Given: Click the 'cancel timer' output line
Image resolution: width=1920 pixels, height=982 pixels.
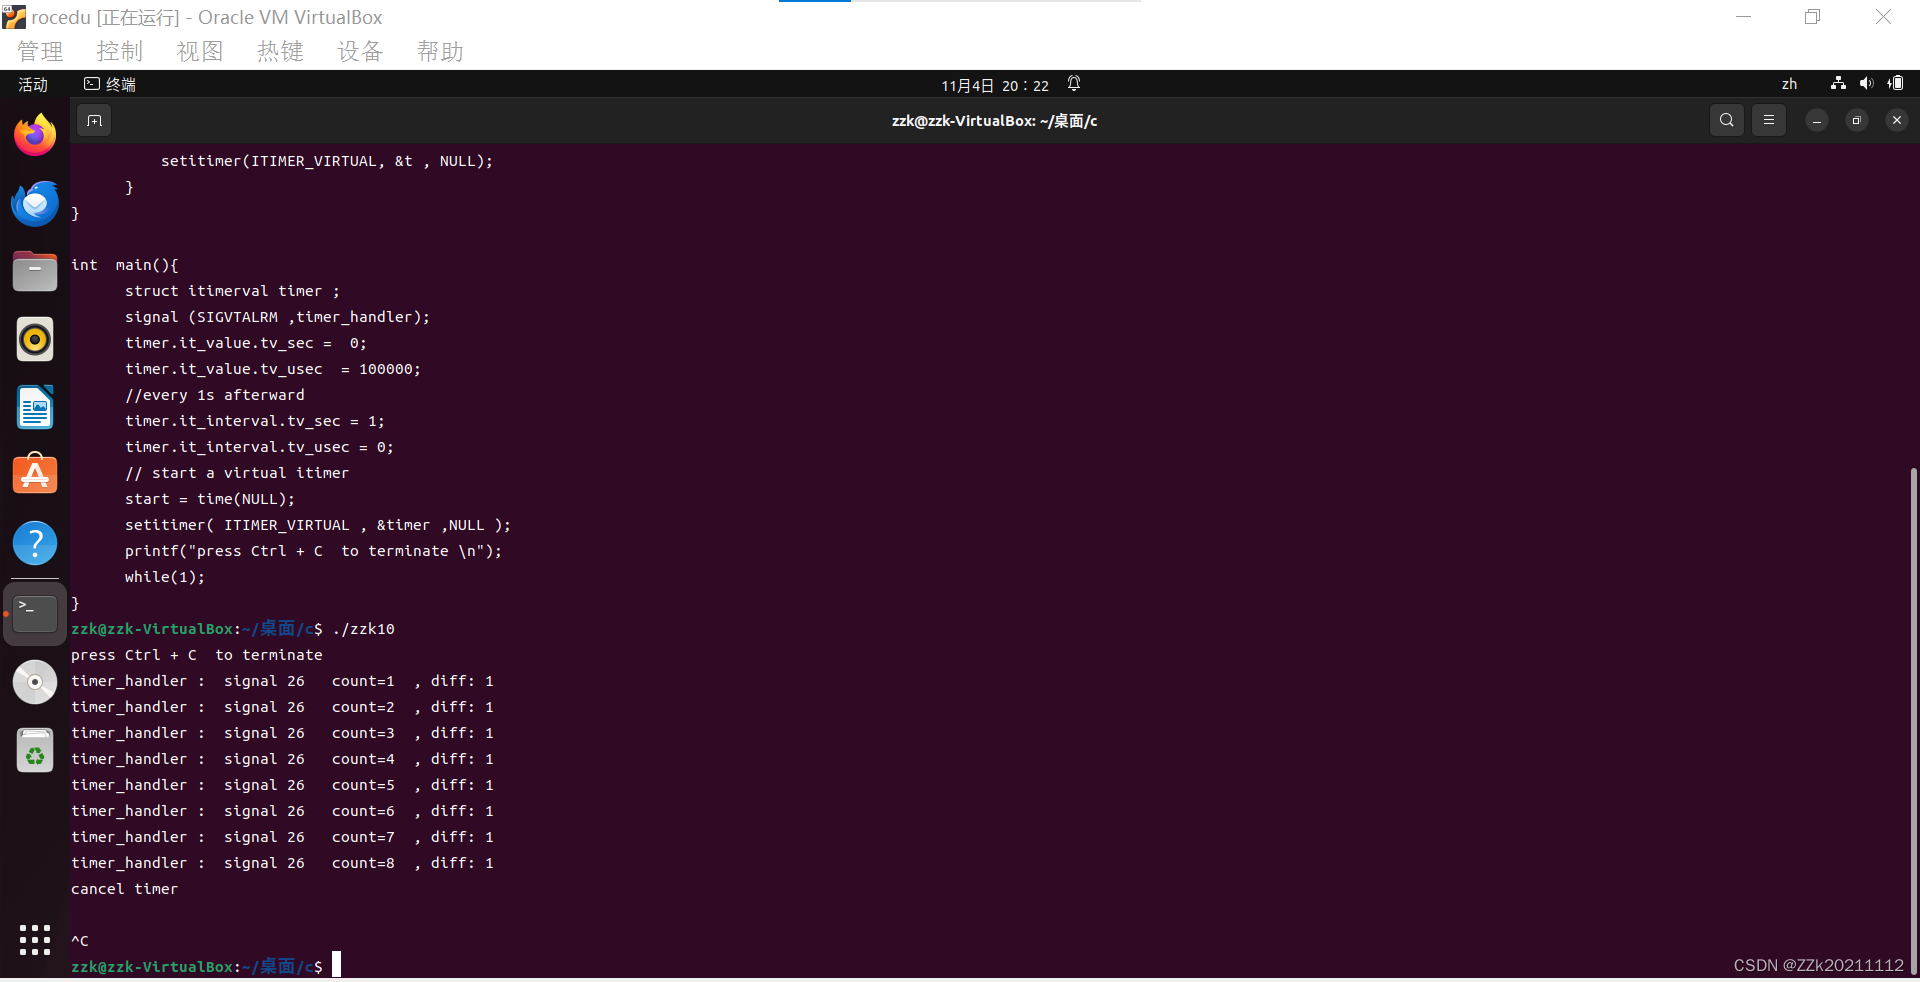Looking at the screenshot, I should [x=124, y=889].
